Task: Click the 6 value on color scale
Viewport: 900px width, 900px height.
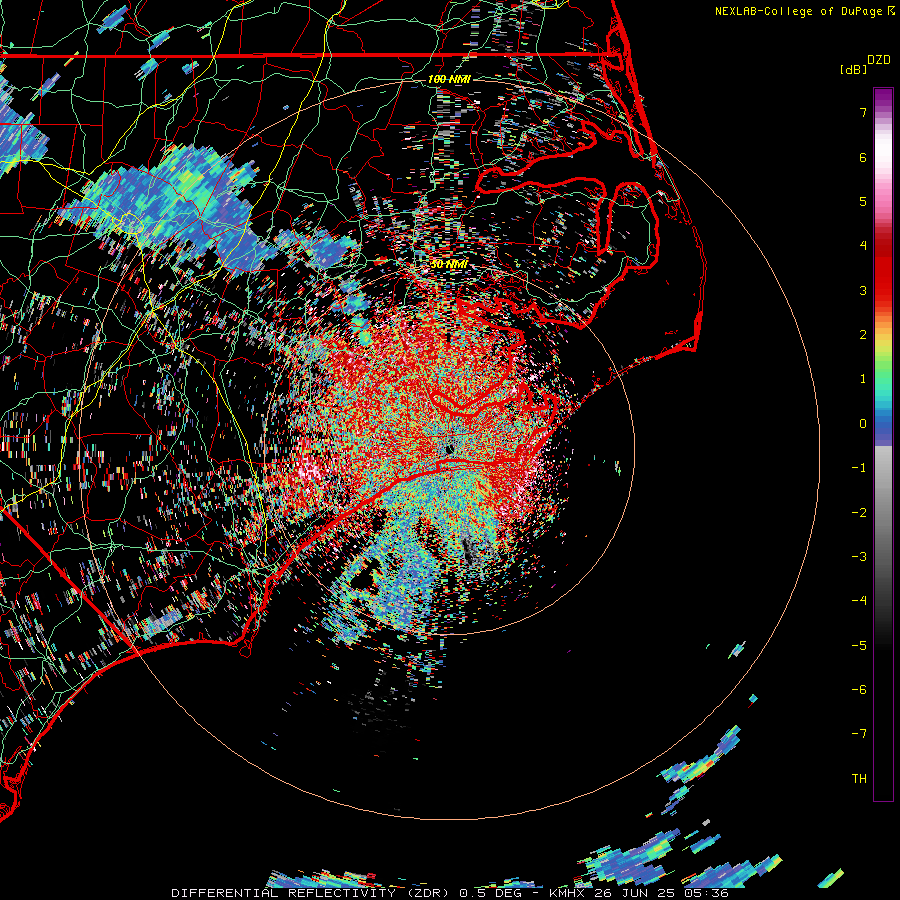Action: tap(863, 157)
